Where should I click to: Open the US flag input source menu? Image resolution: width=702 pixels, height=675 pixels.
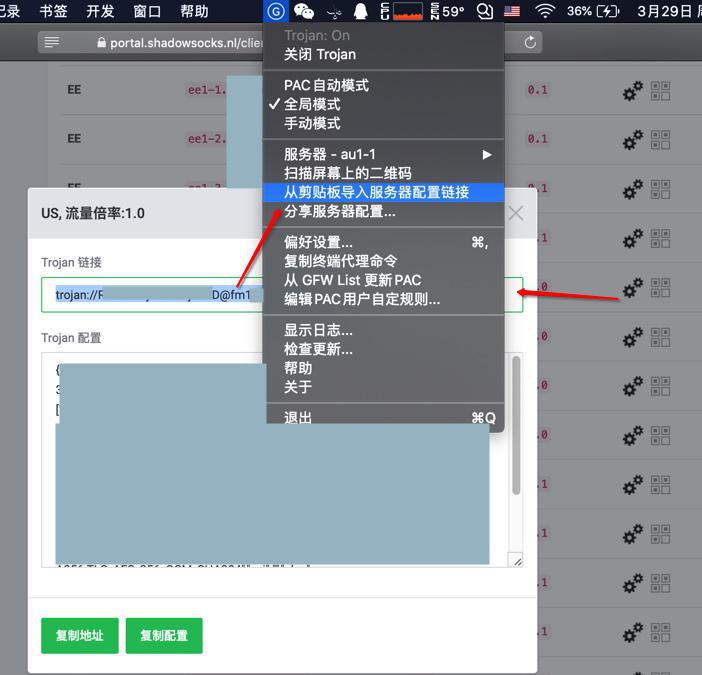coord(512,11)
